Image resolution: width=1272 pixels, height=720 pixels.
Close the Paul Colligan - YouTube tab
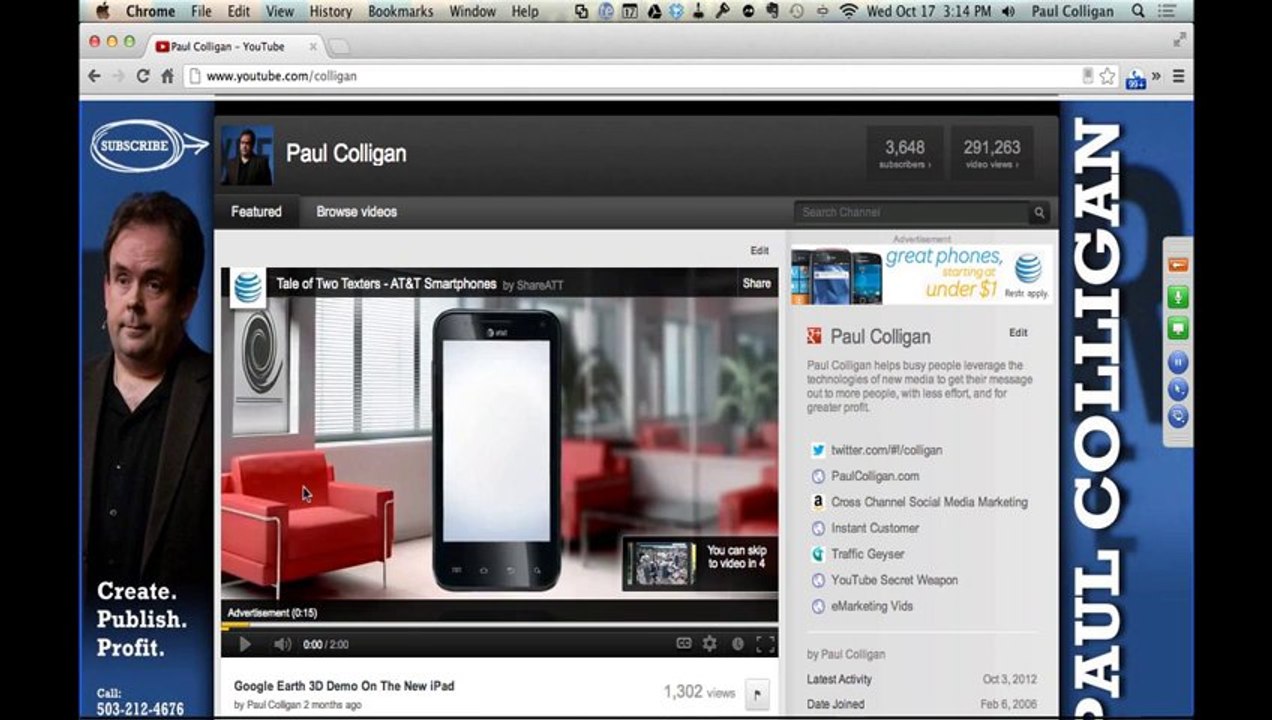[313, 46]
